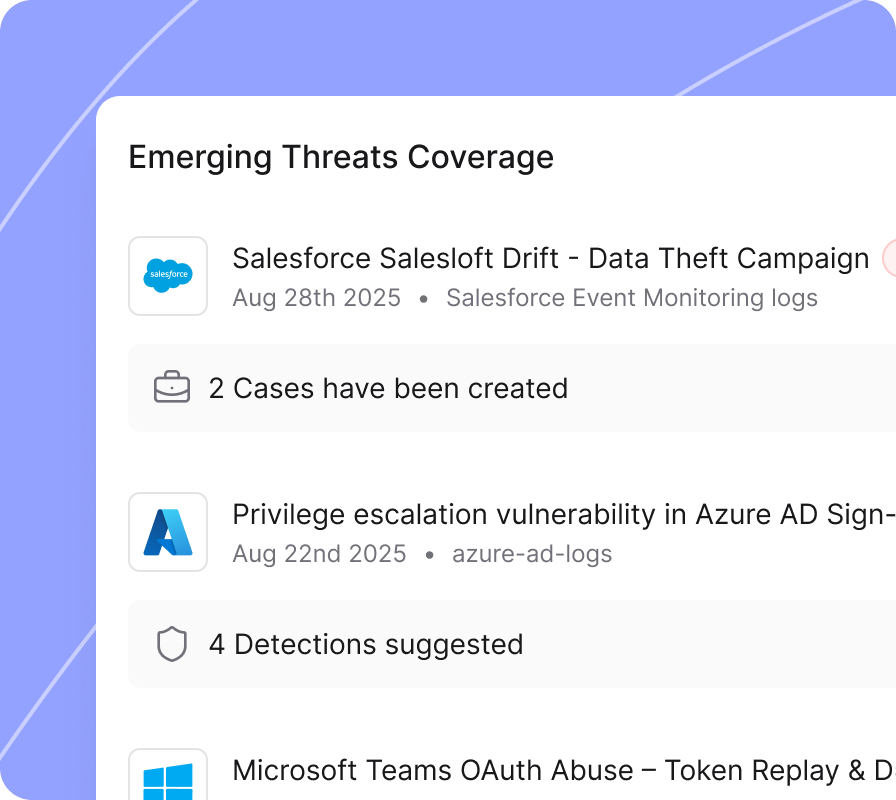This screenshot has width=896, height=800.
Task: Click the Azure logo icon
Action: tap(168, 532)
